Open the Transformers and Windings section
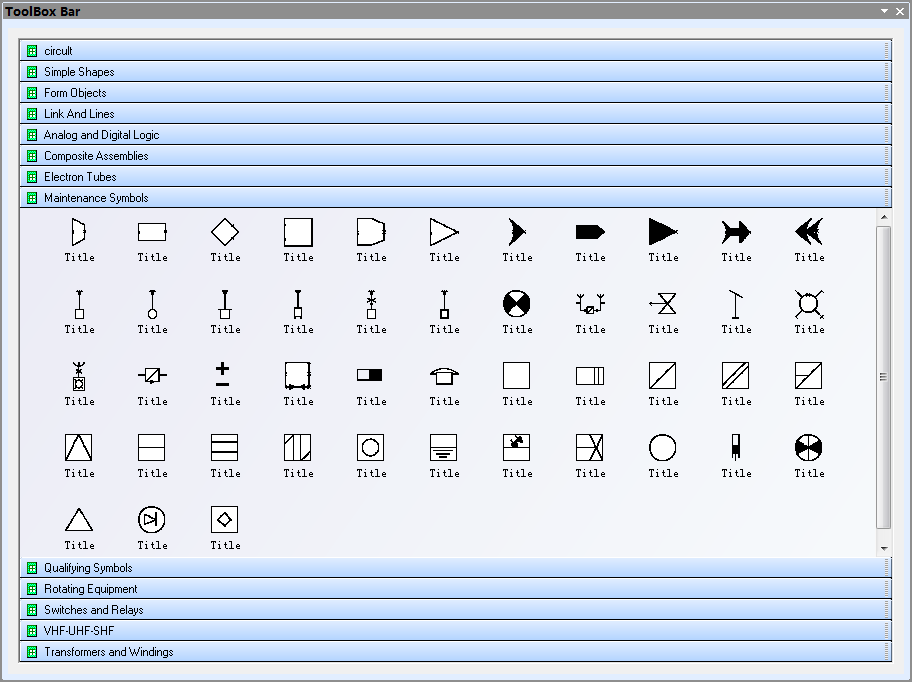 (x=108, y=652)
